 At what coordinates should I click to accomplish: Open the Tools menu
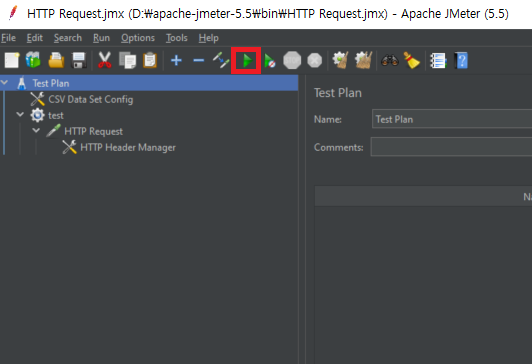click(x=176, y=38)
